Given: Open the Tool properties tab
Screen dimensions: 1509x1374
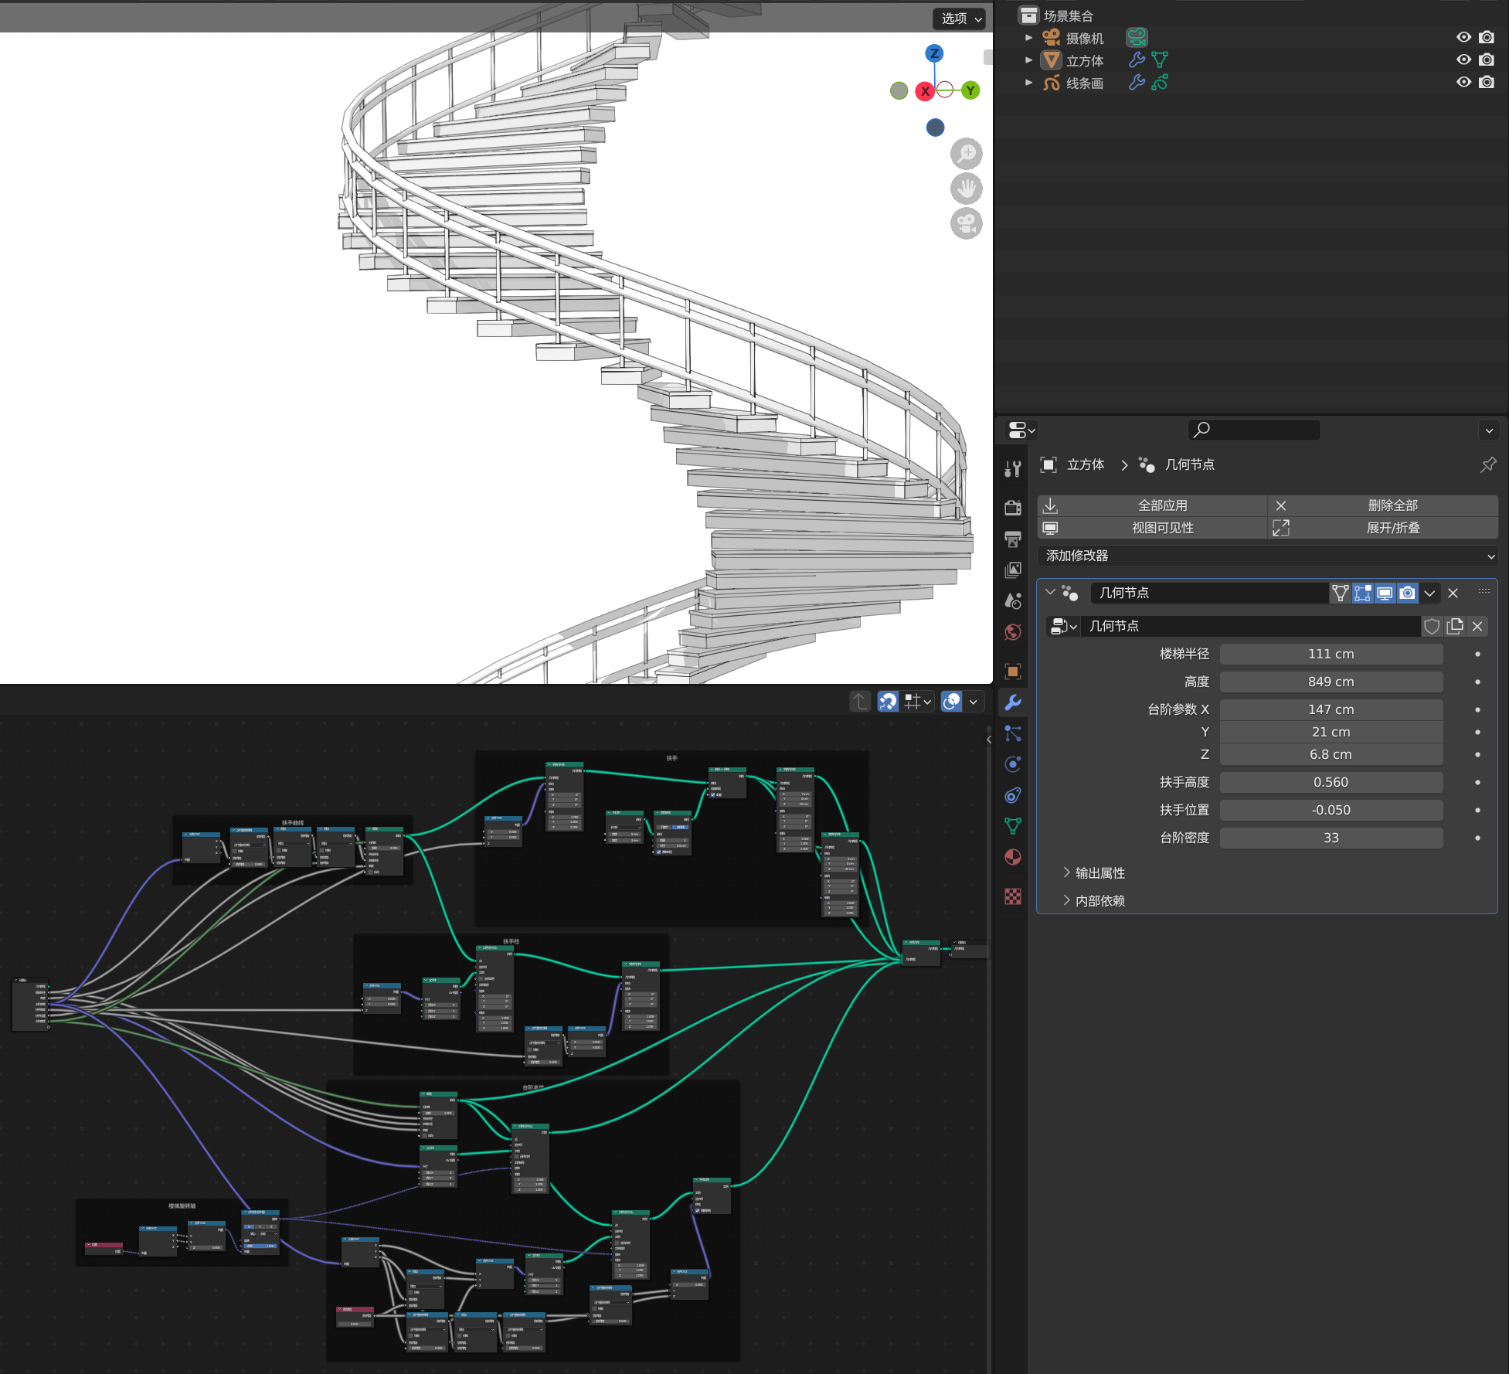Looking at the screenshot, I should [1013, 468].
